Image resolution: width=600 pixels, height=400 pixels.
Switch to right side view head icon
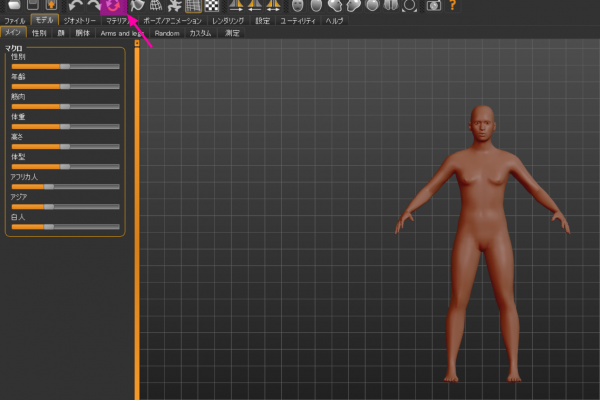[x=335, y=5]
